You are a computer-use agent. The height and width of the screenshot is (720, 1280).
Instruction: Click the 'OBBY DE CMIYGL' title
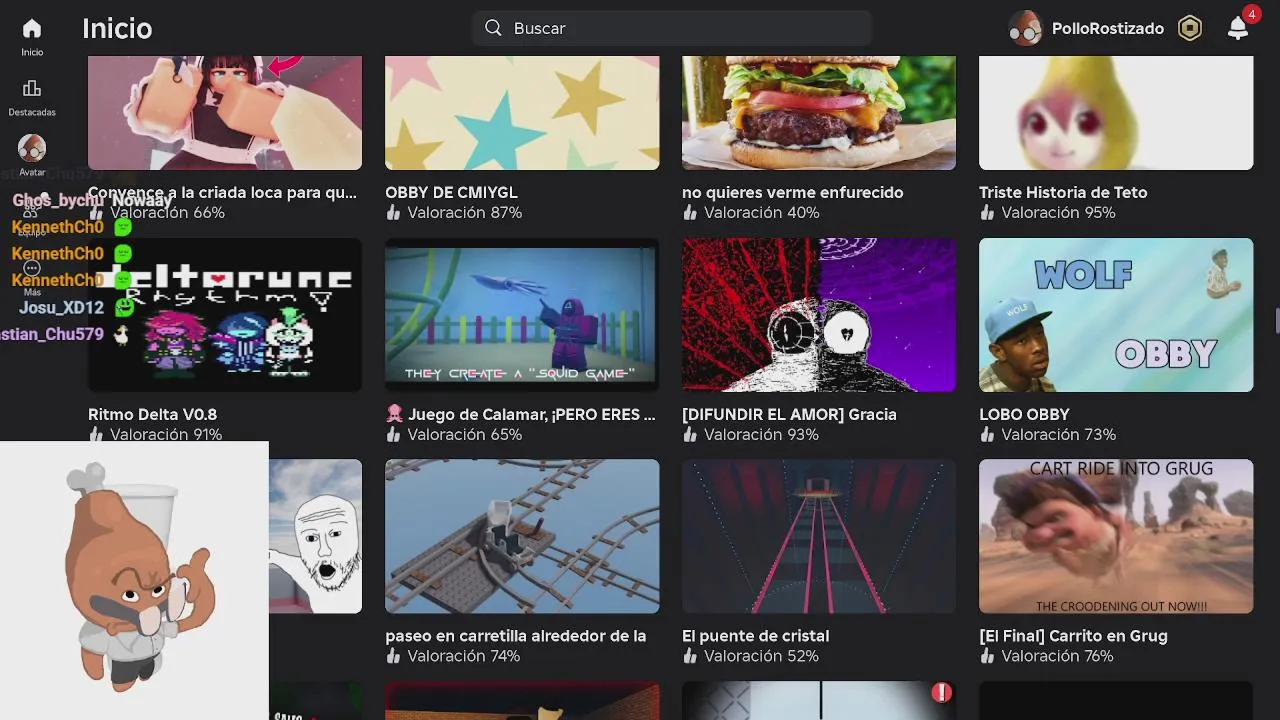(451, 192)
